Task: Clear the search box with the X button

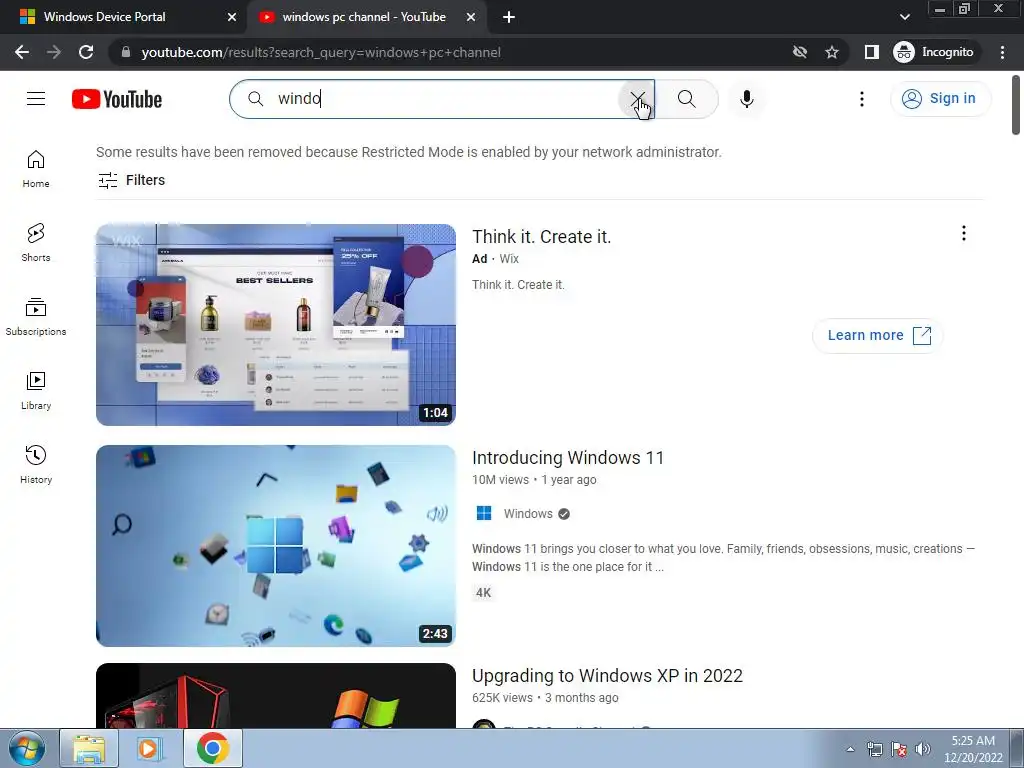Action: (x=637, y=99)
